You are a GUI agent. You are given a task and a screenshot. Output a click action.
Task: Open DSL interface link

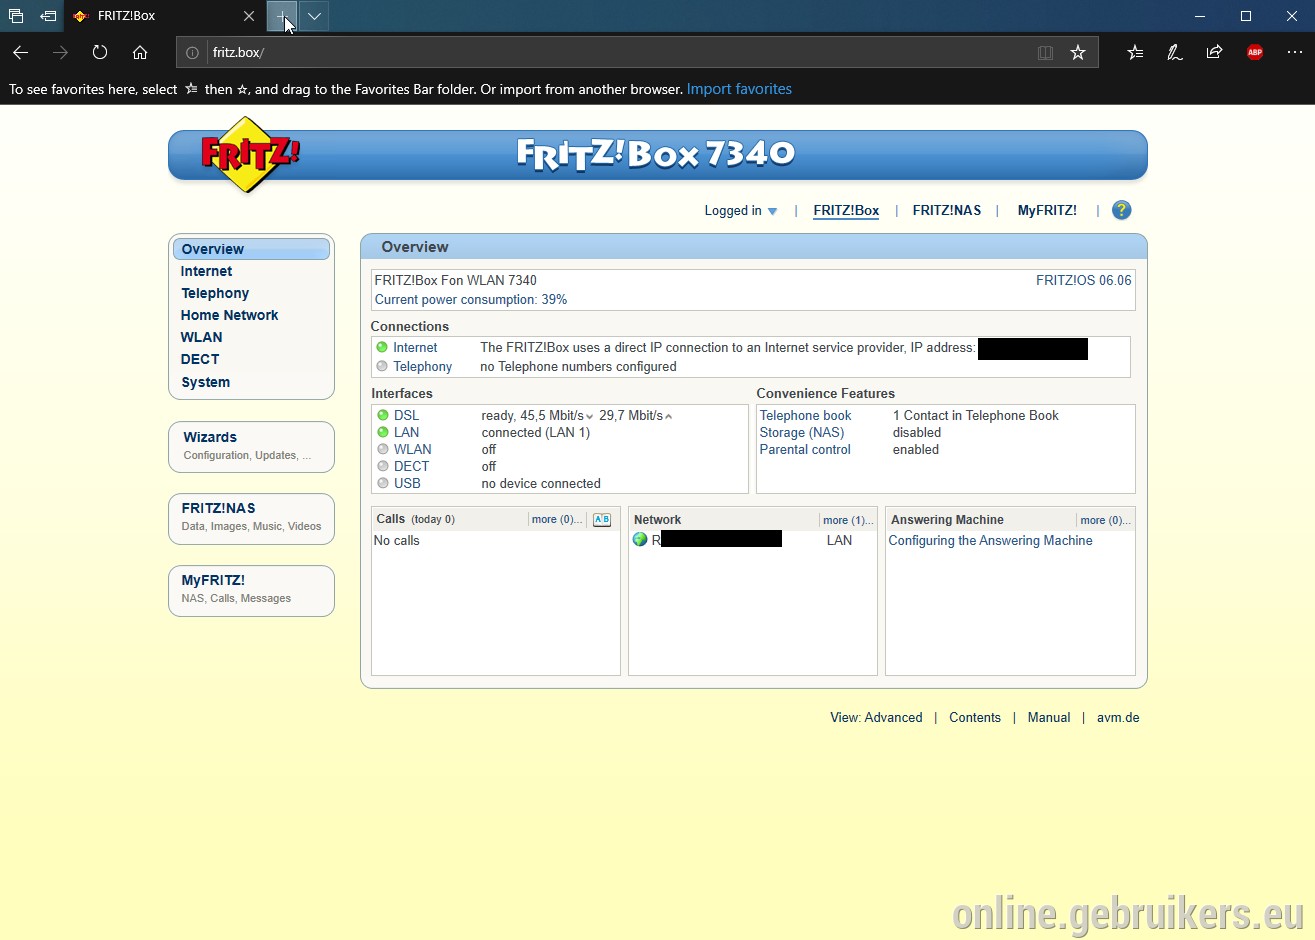click(x=406, y=415)
